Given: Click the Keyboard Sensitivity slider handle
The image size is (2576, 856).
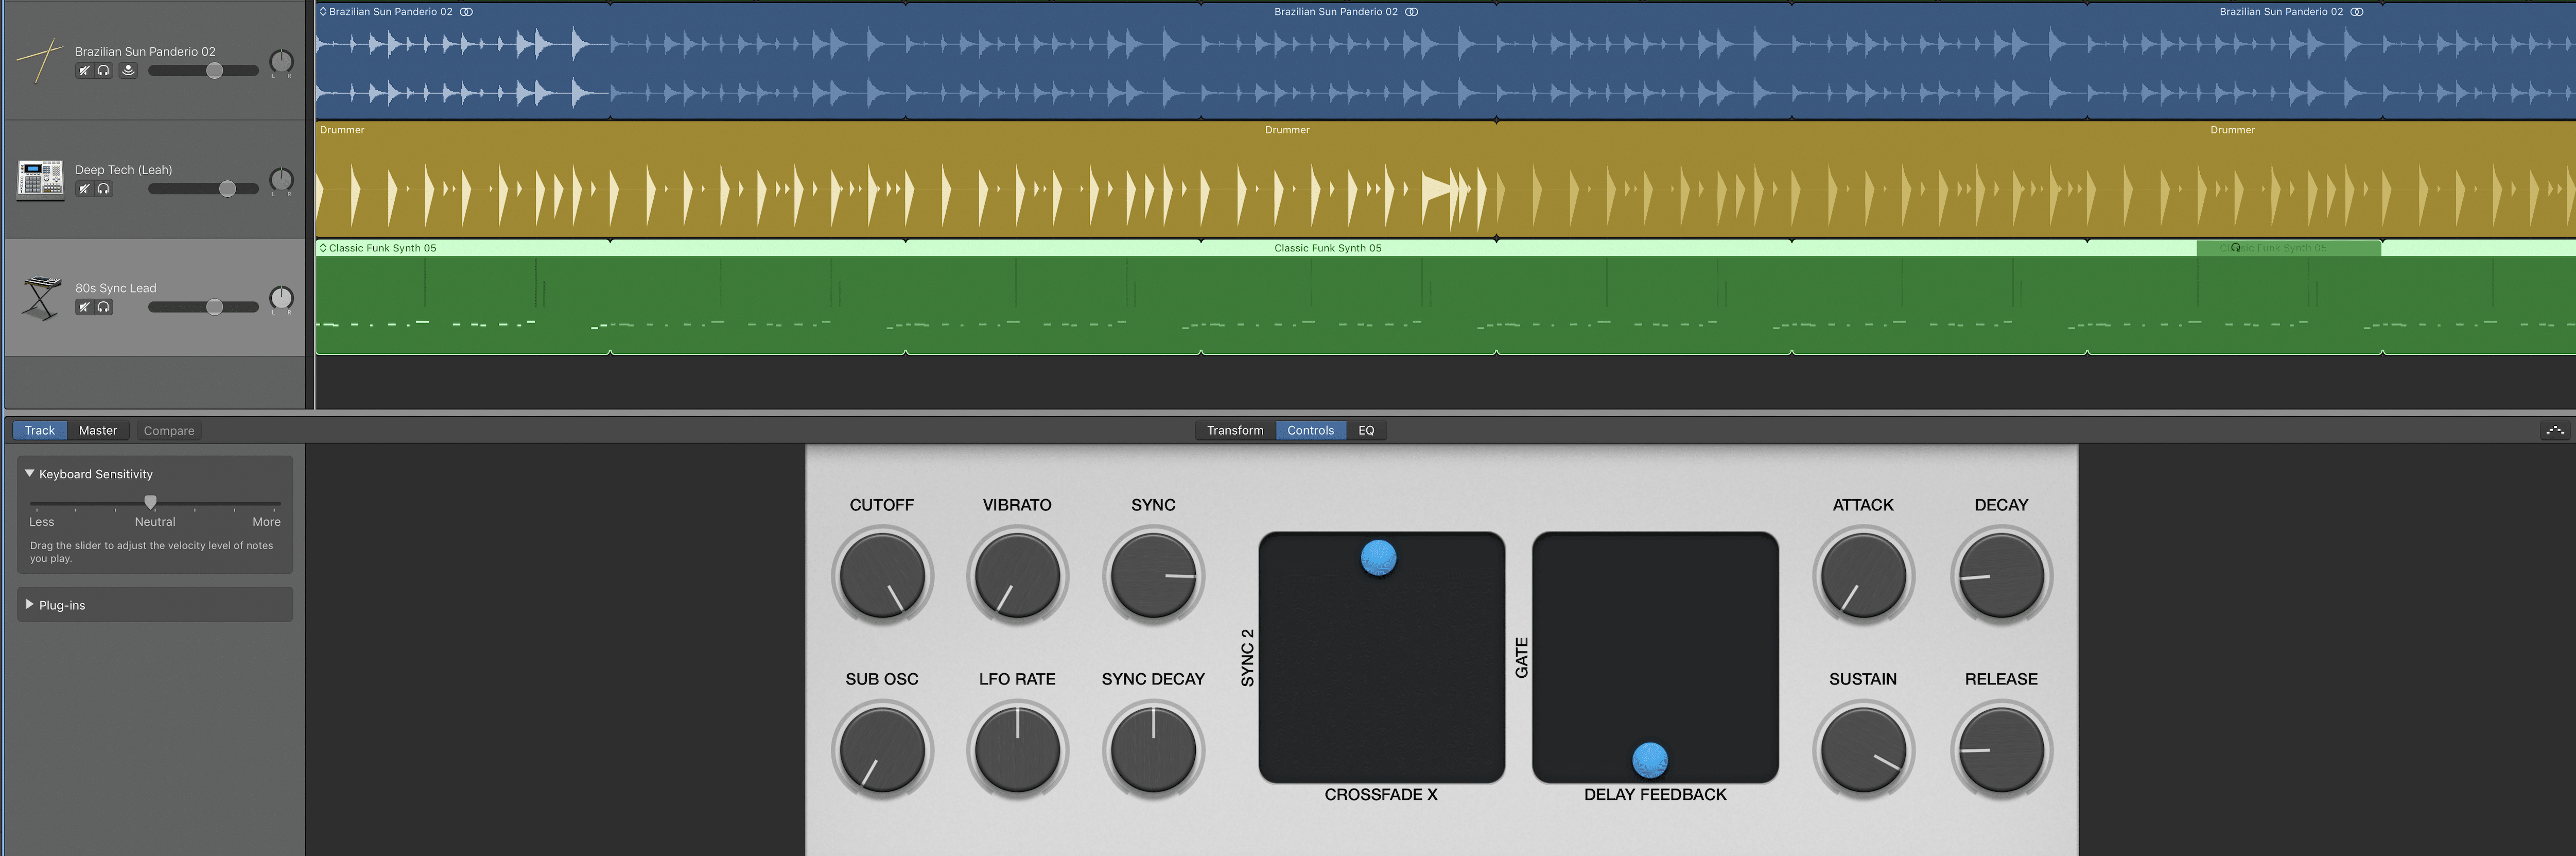Looking at the screenshot, I should (150, 502).
